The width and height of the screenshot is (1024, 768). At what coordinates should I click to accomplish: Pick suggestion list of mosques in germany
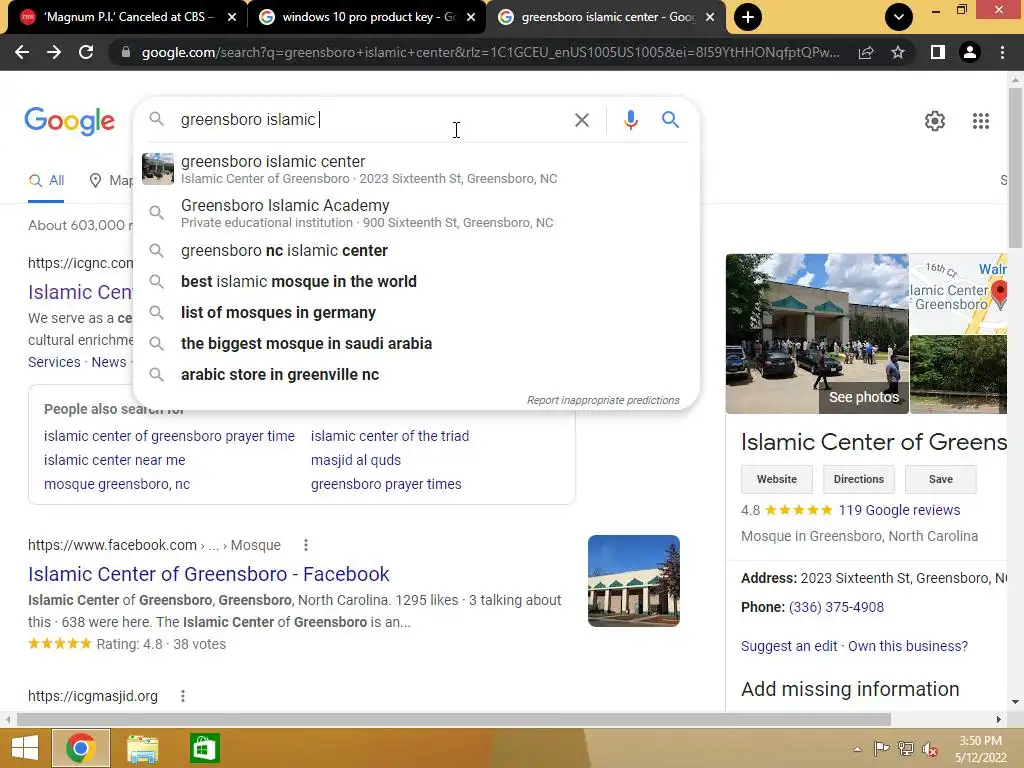tap(417, 313)
